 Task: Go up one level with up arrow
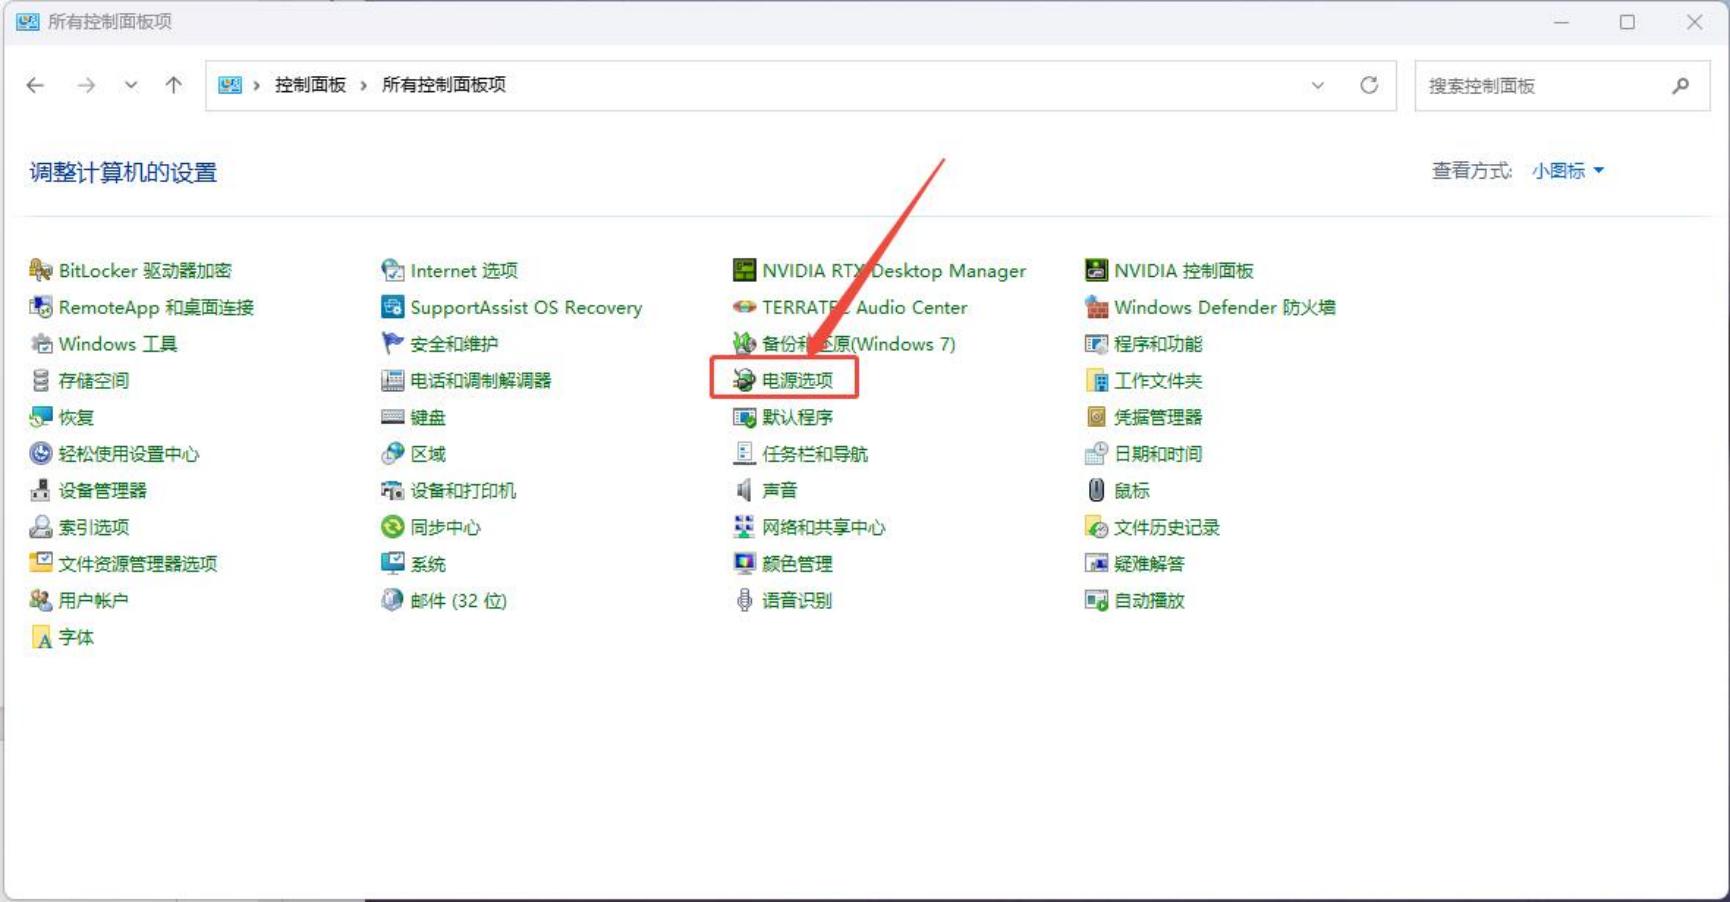coord(174,86)
